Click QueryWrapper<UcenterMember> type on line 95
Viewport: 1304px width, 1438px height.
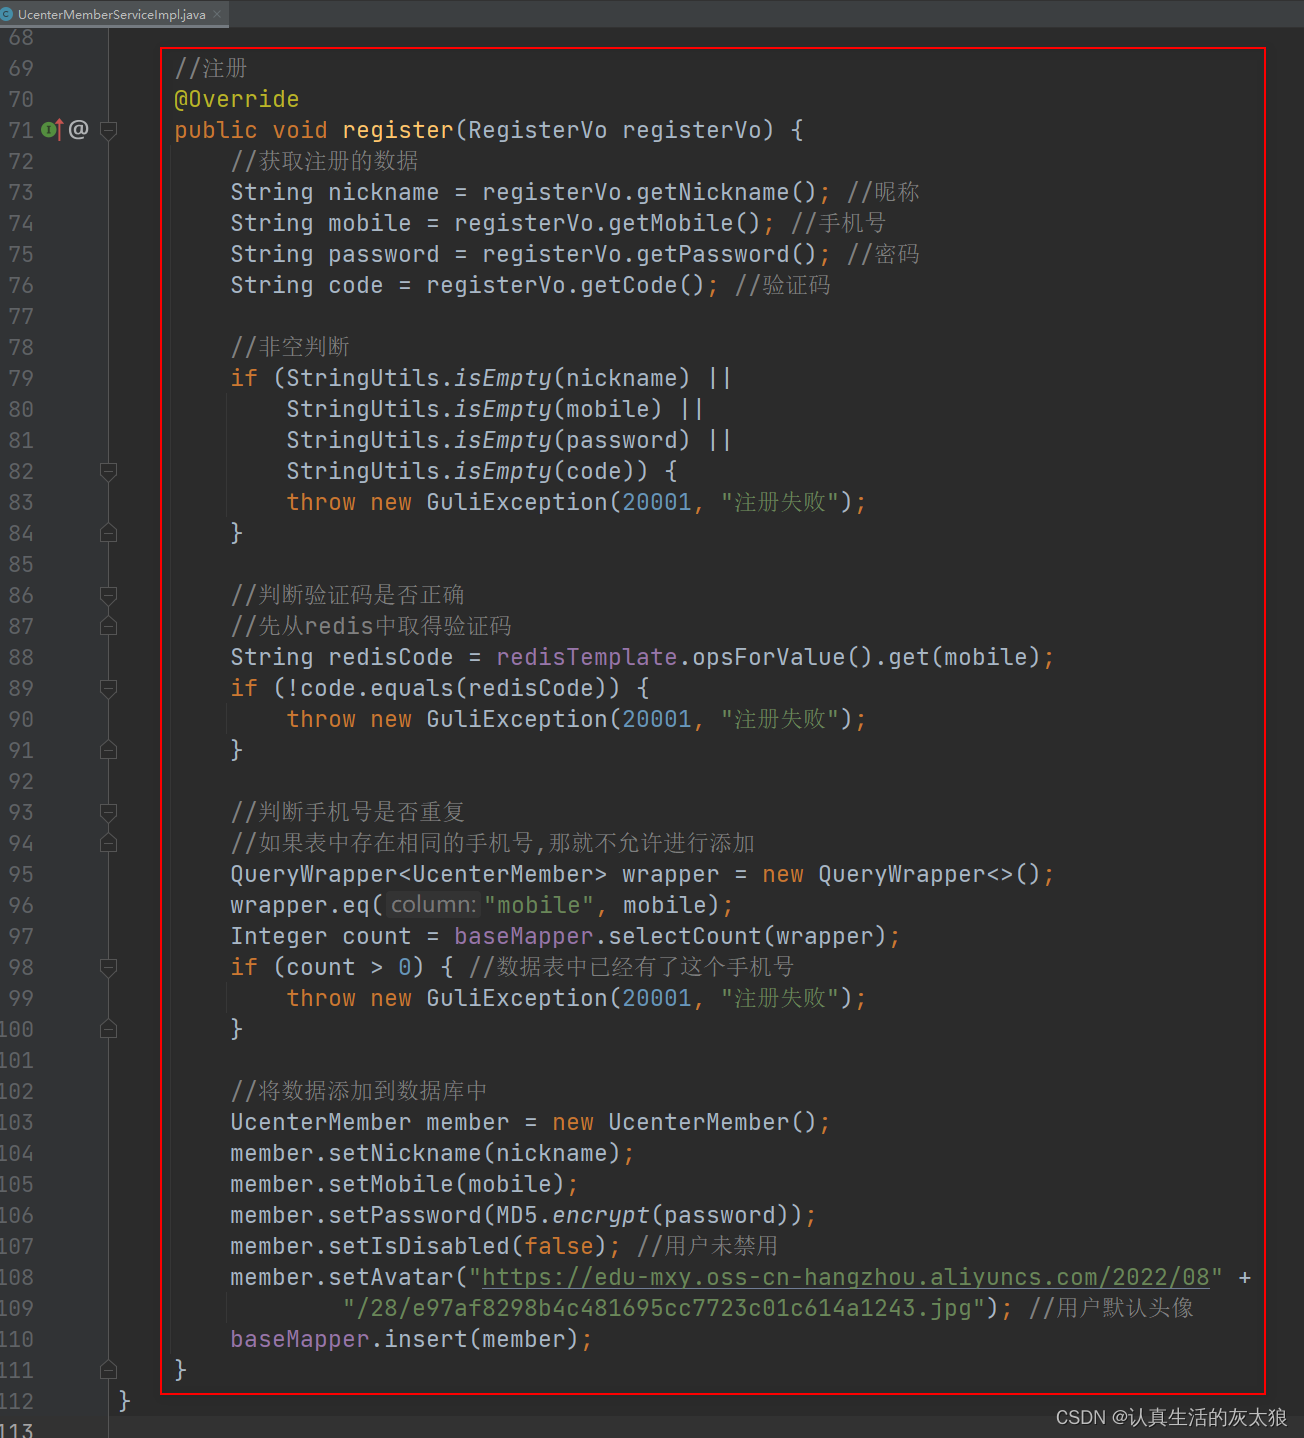tap(418, 874)
